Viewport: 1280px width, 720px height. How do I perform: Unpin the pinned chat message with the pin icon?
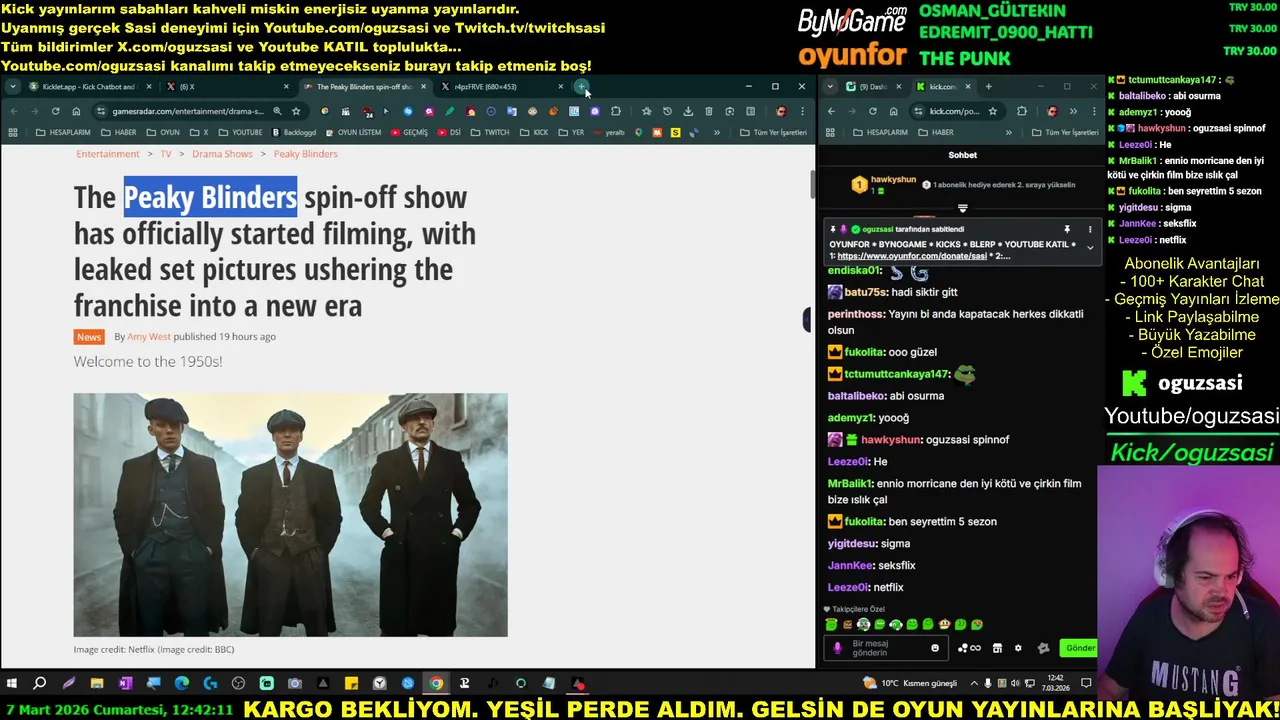[x=1067, y=229]
